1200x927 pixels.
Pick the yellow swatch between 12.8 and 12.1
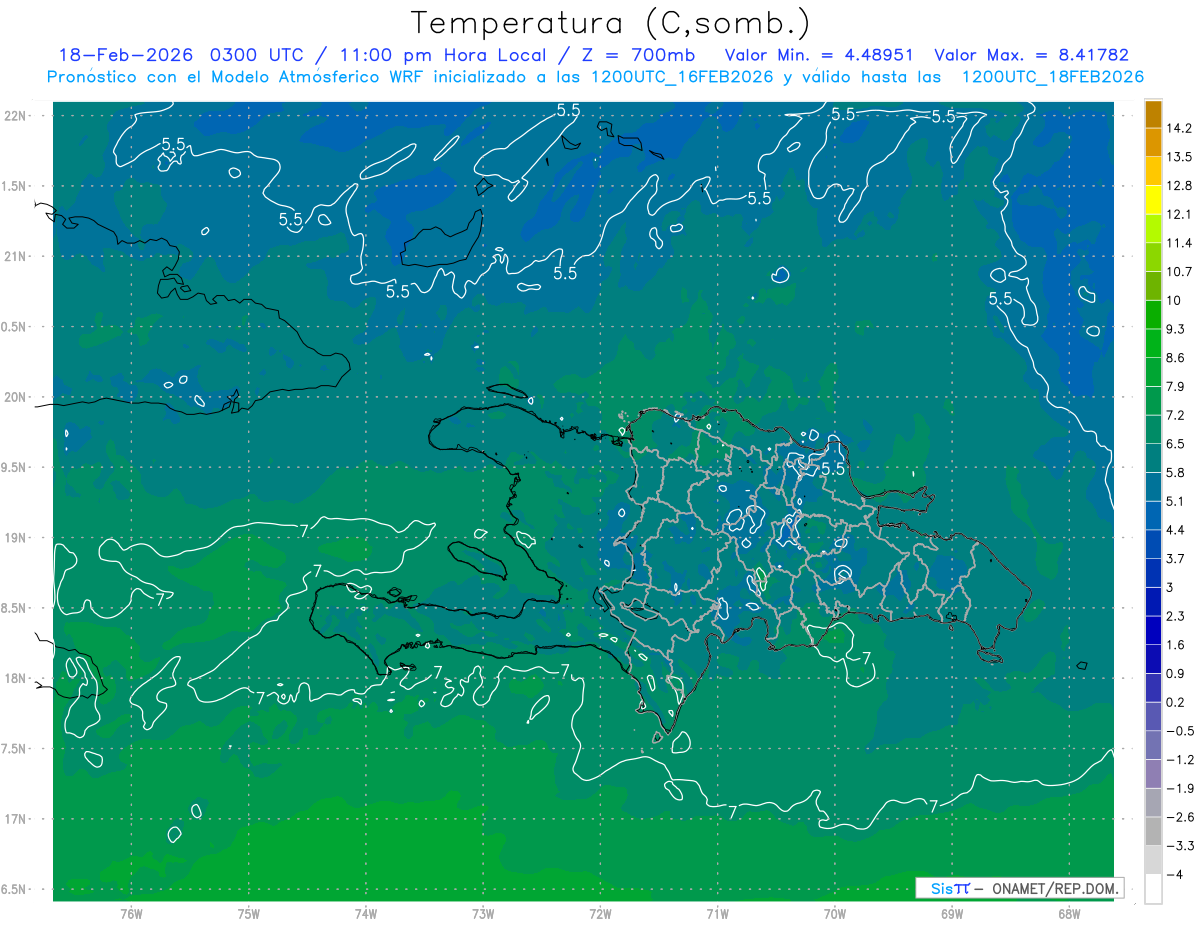(x=1153, y=201)
